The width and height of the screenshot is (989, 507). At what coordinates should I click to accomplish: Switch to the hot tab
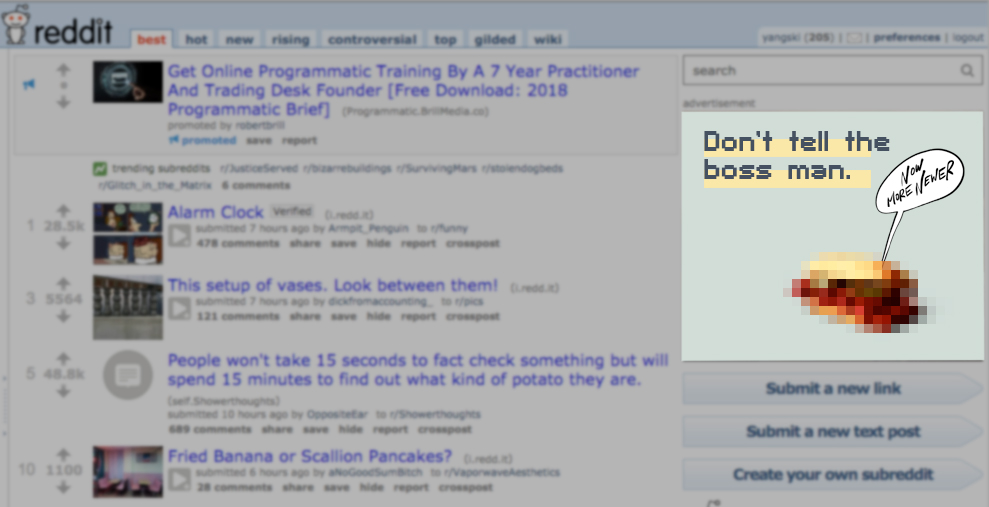pyautogui.click(x=196, y=39)
